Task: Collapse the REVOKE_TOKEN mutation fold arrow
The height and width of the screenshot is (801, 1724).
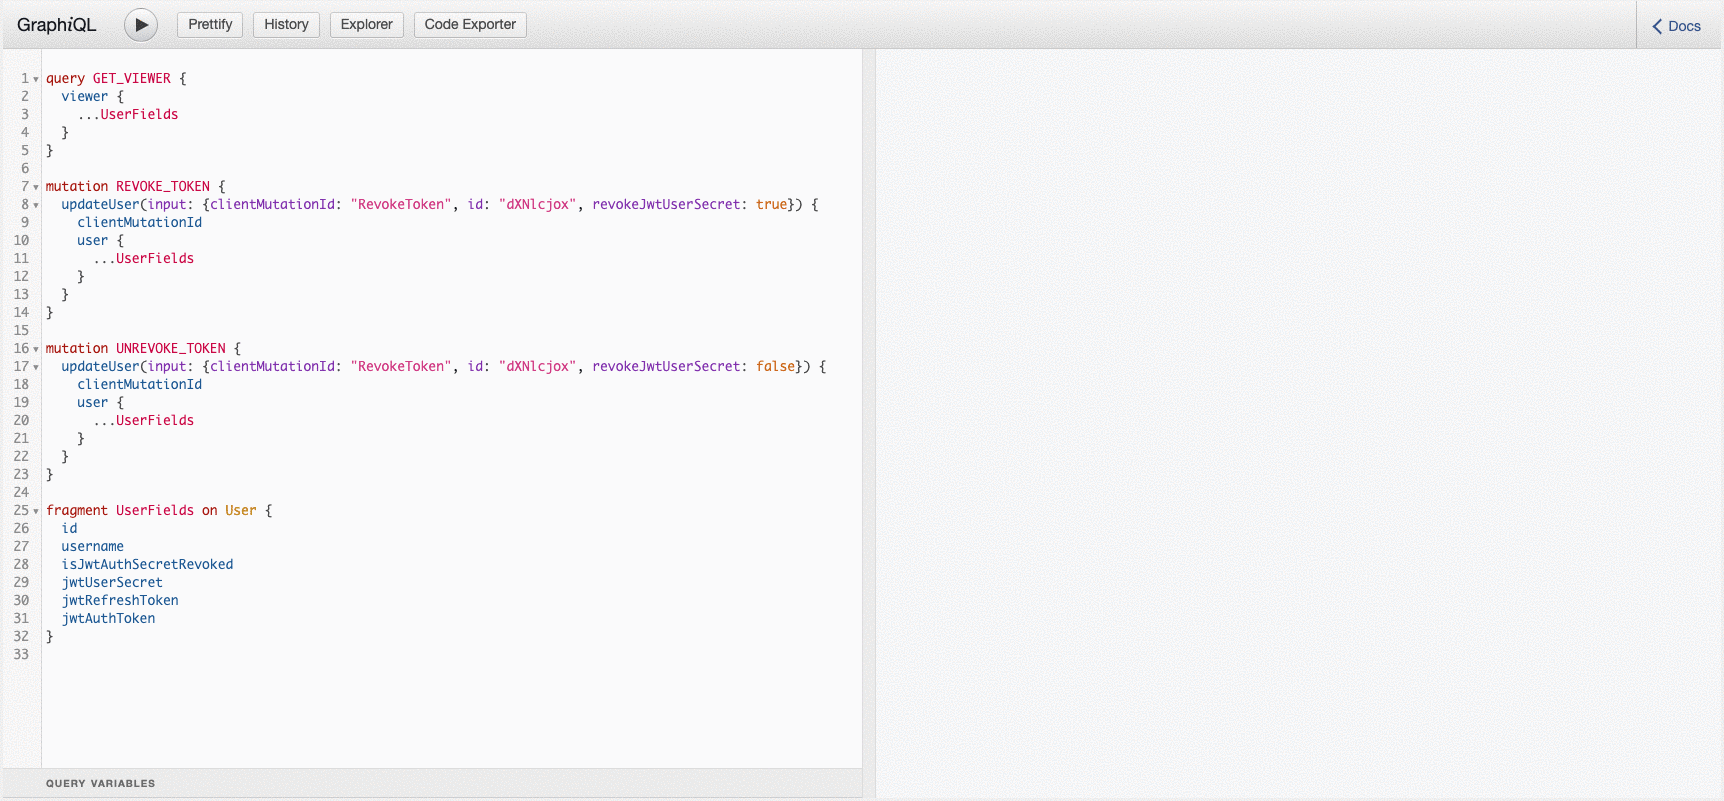Action: tap(36, 187)
